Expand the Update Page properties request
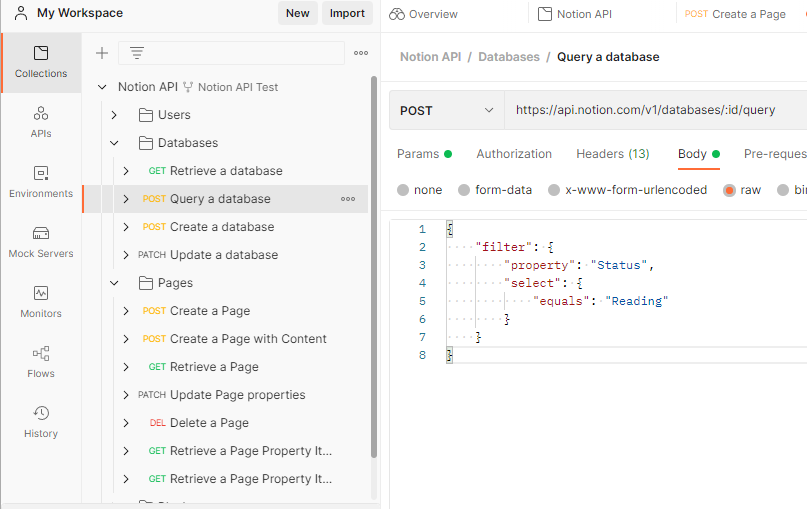Screen dimensions: 807x509 [126, 395]
